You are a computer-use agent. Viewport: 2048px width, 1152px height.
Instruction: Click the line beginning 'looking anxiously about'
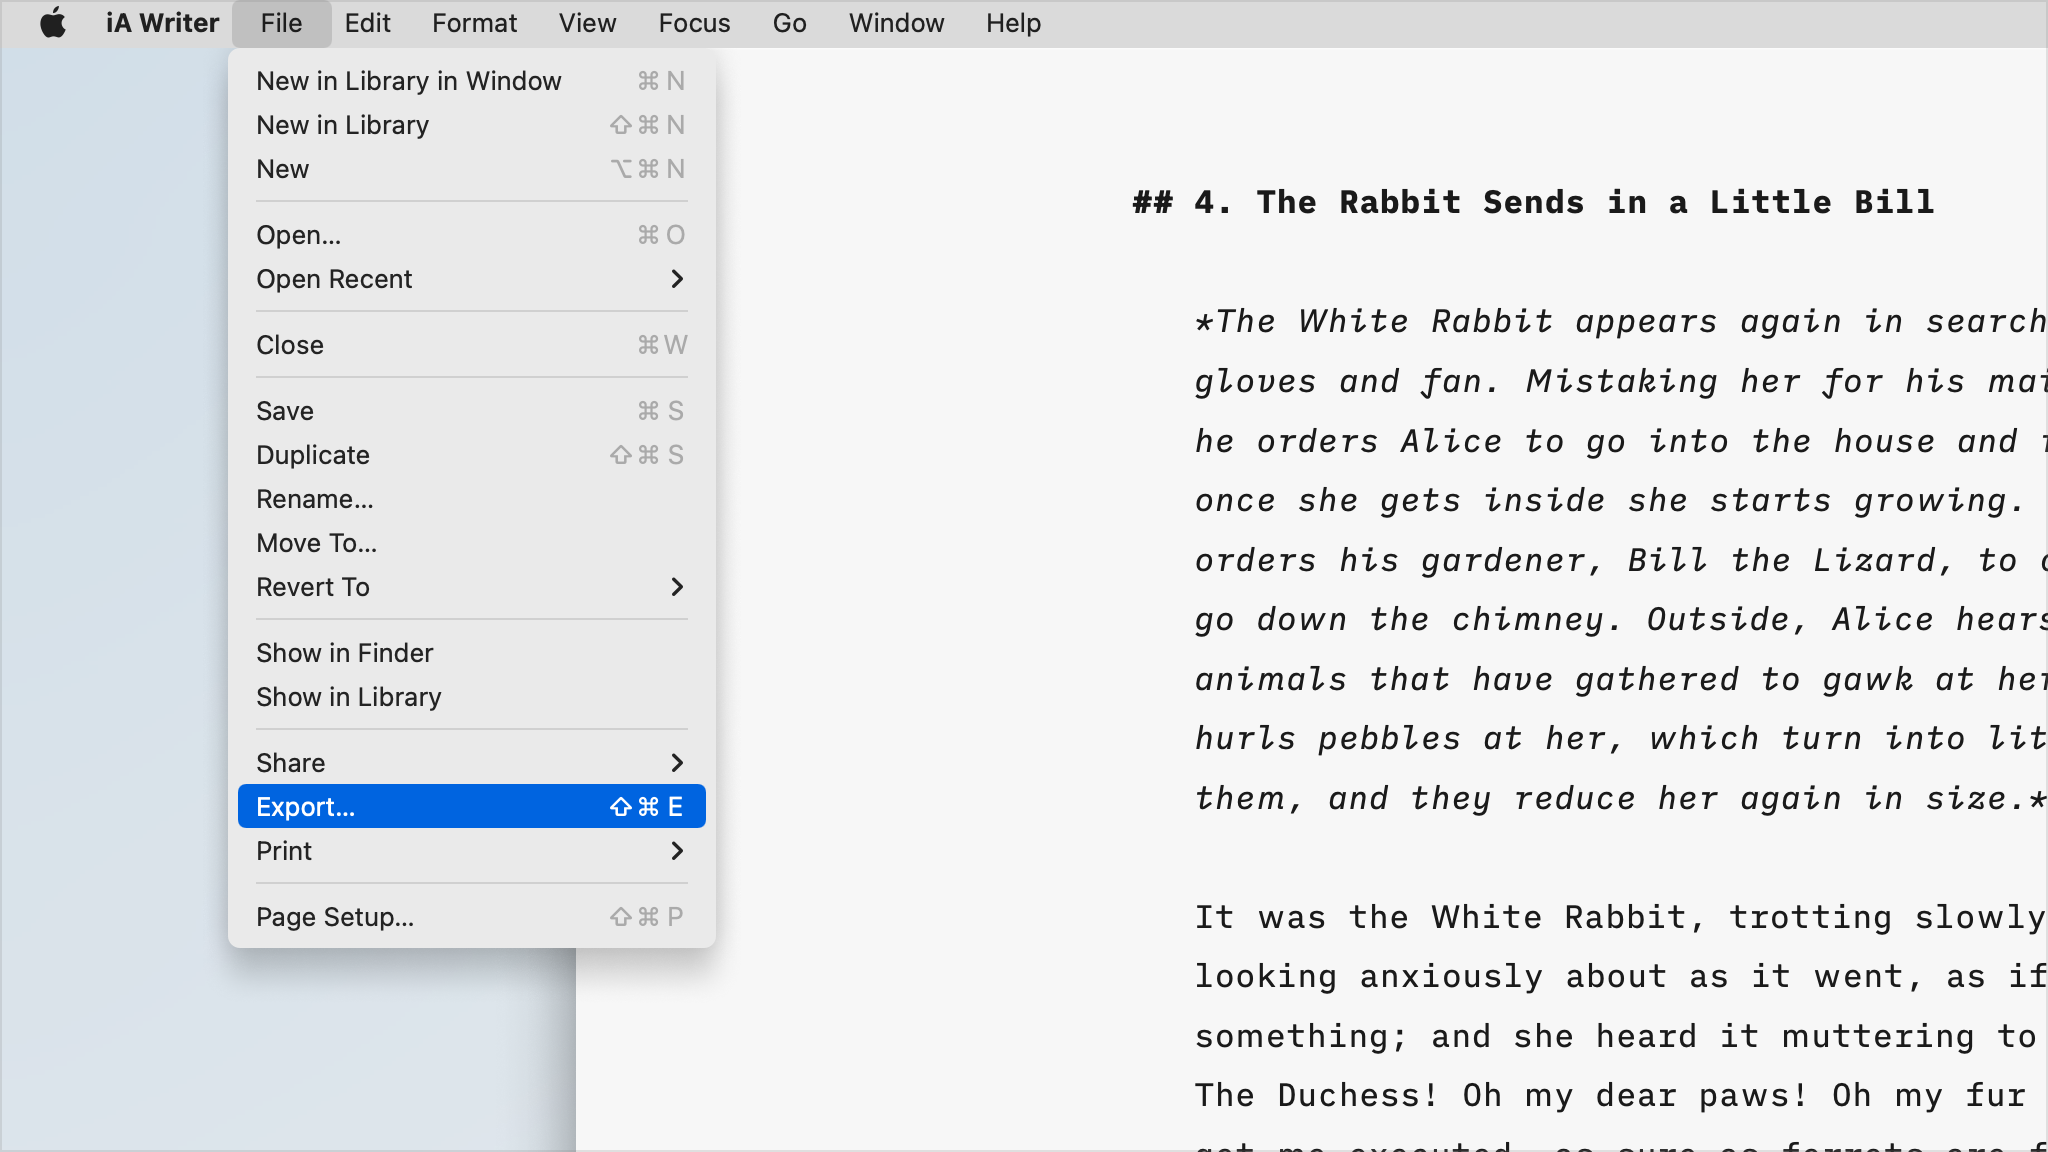pyautogui.click(x=1621, y=976)
